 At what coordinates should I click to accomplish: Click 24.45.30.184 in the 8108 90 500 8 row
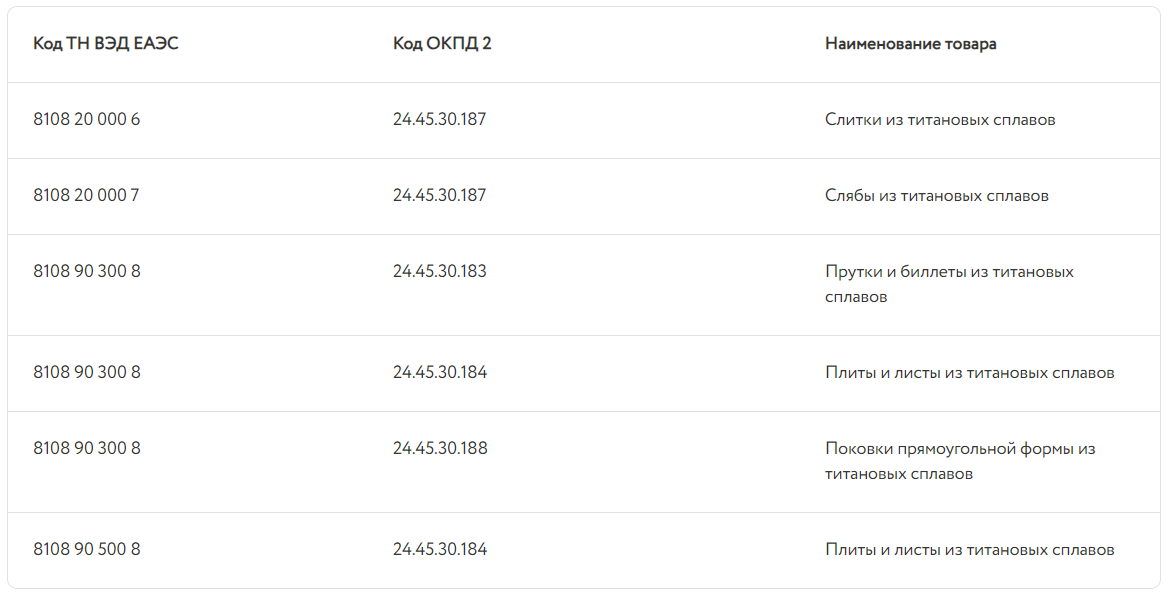(x=440, y=550)
